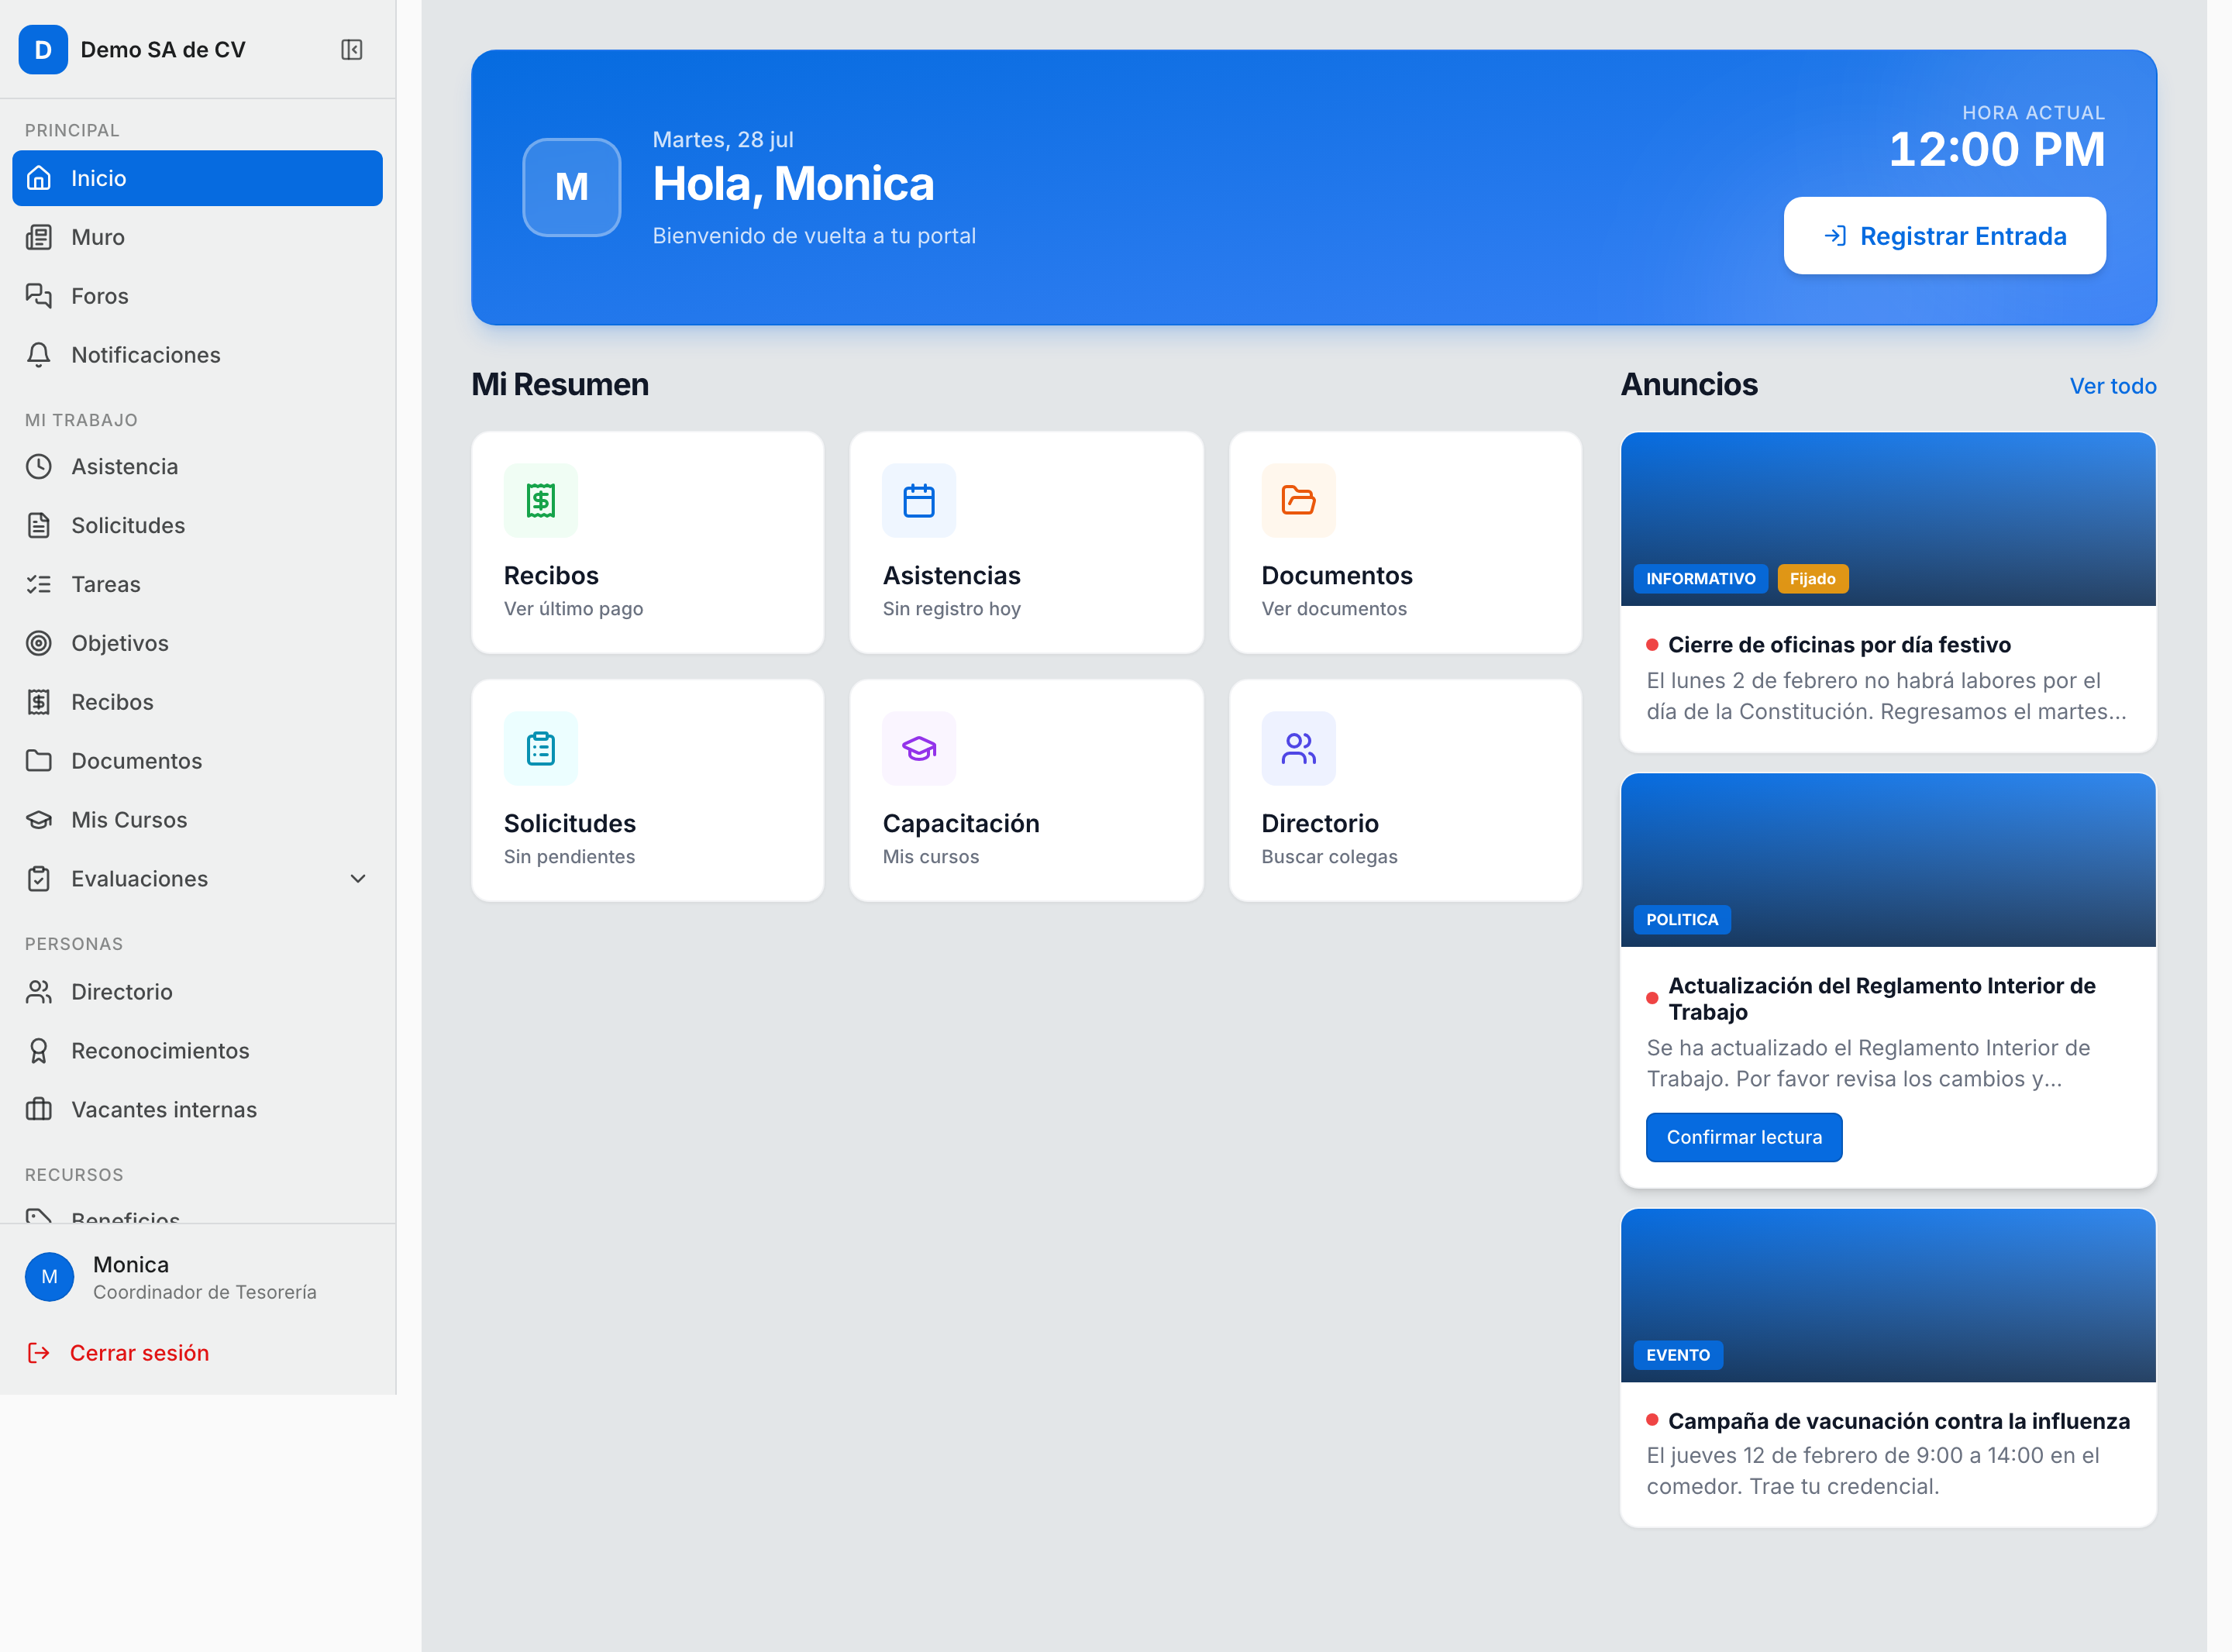This screenshot has height=1652, width=2232.
Task: Open Solicitudes in the sidebar menu
Action: pos(197,526)
